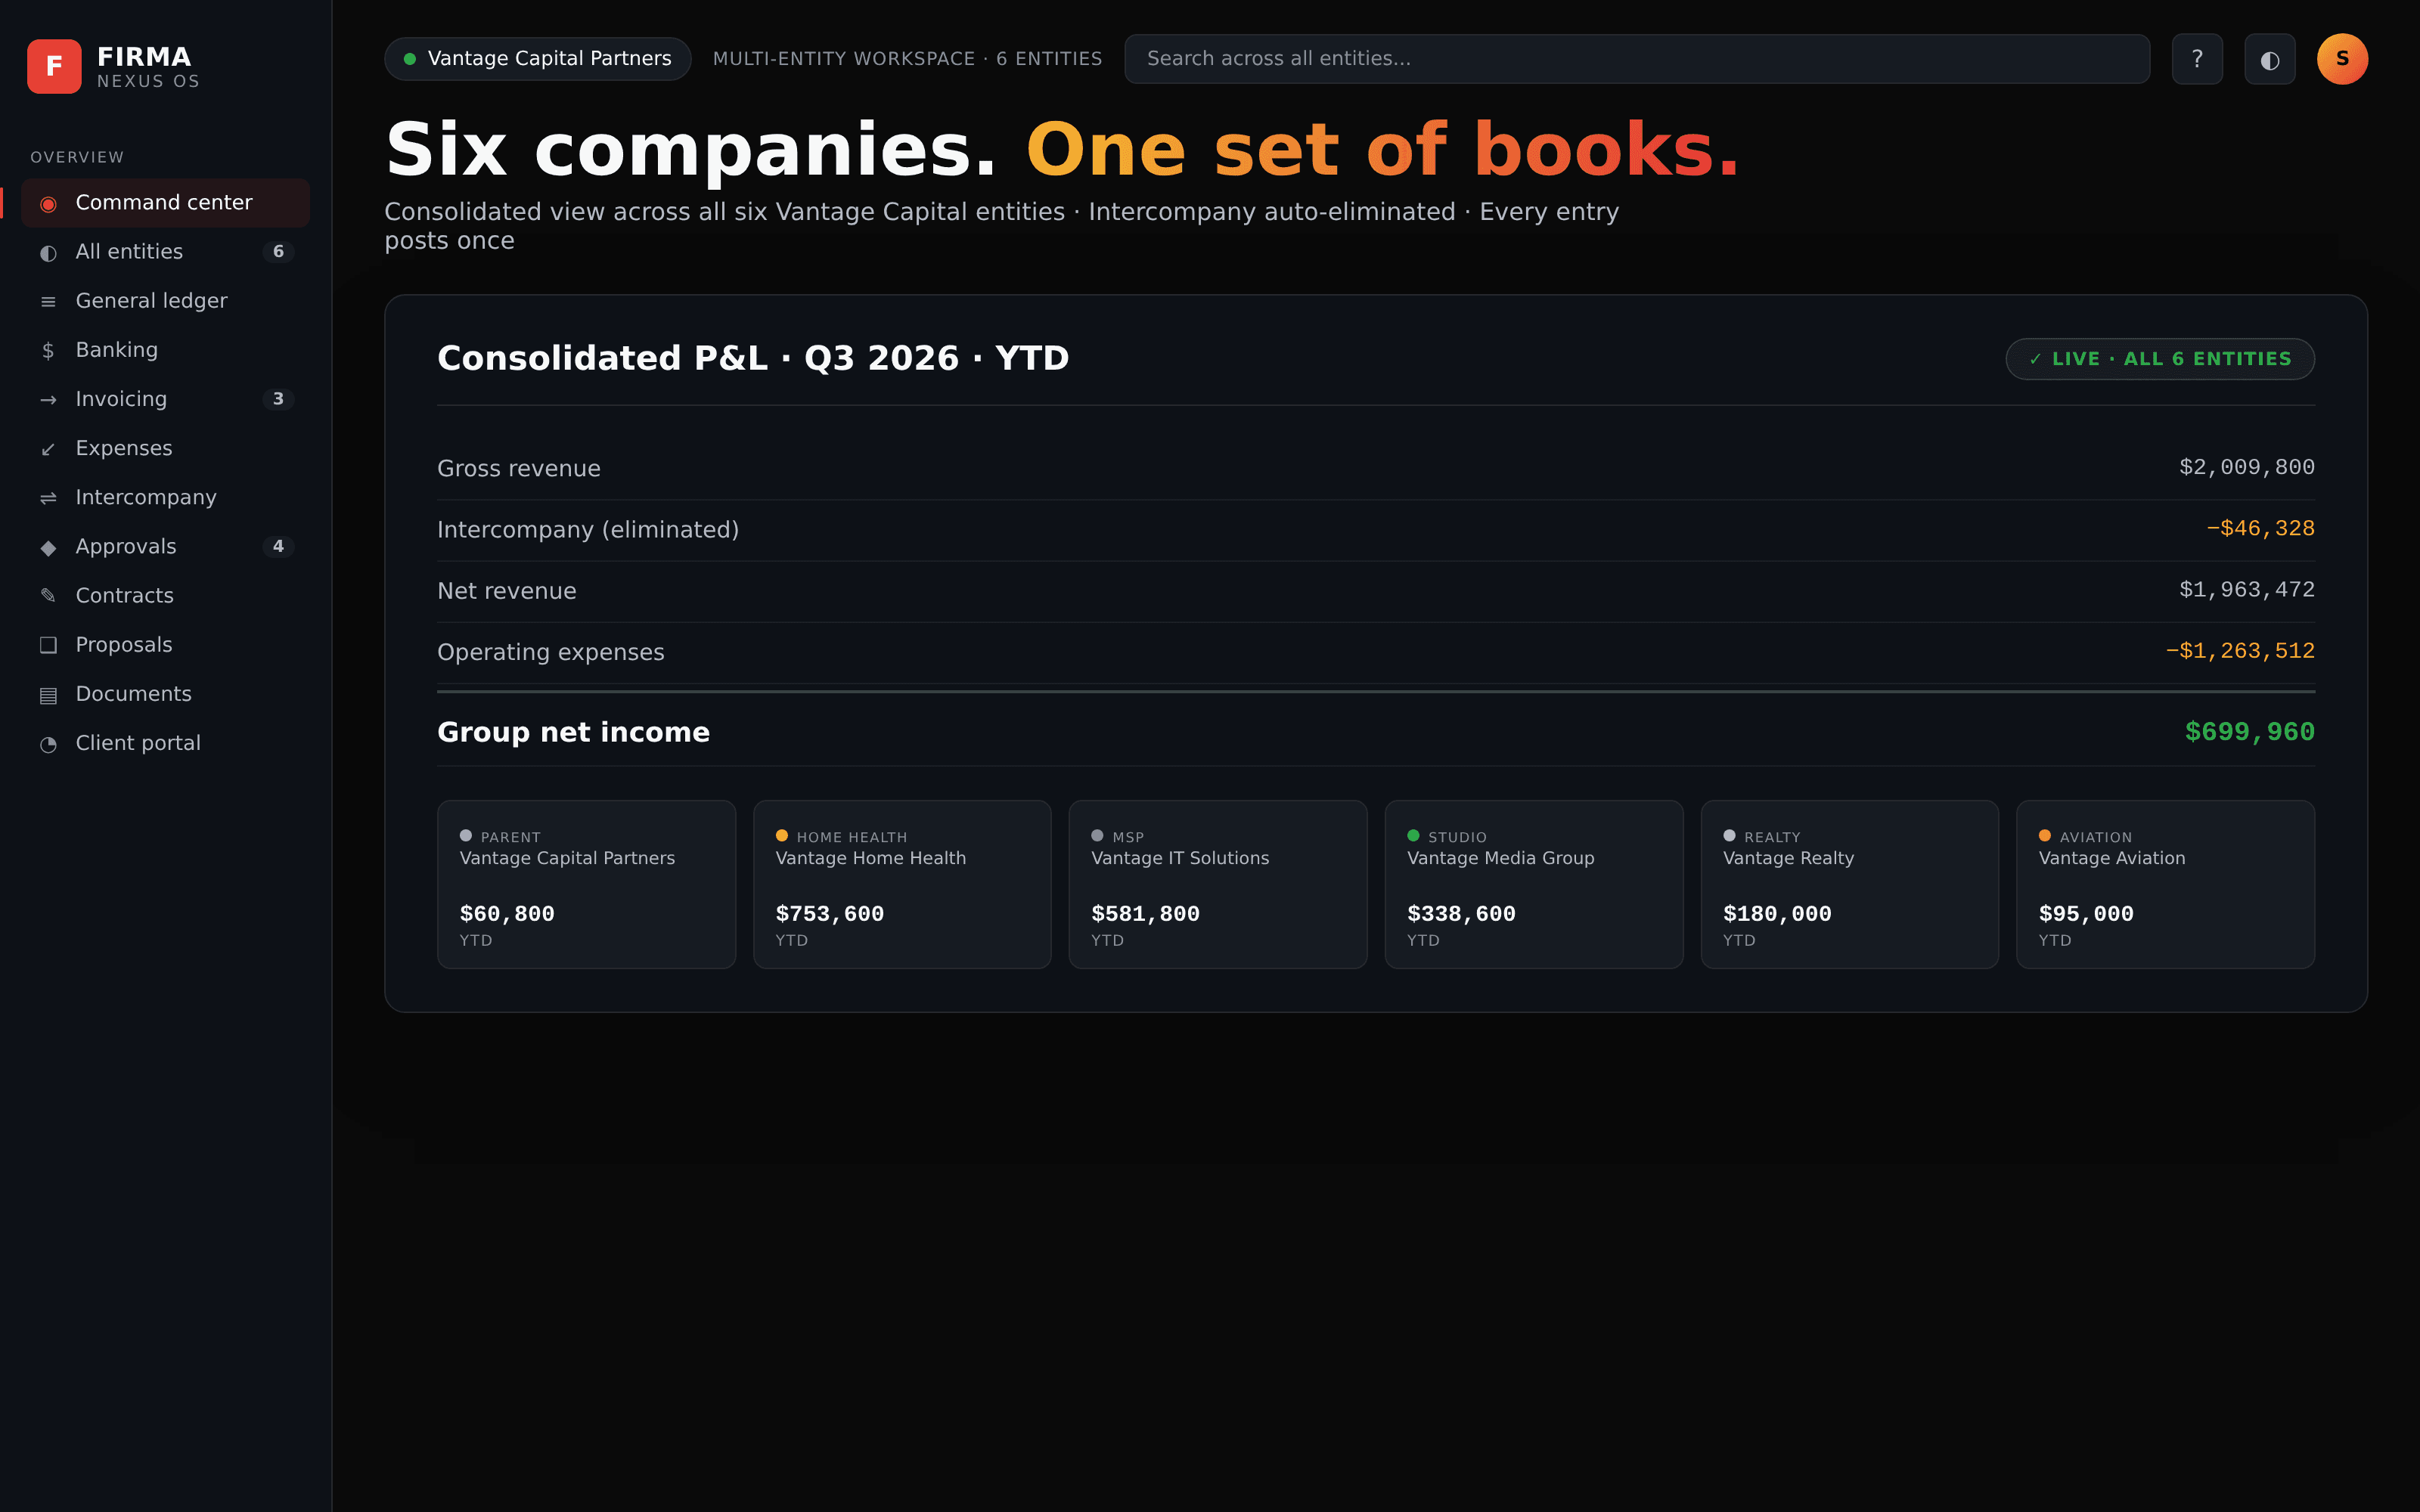Click the Intercompany (eliminated) row label

[588, 530]
